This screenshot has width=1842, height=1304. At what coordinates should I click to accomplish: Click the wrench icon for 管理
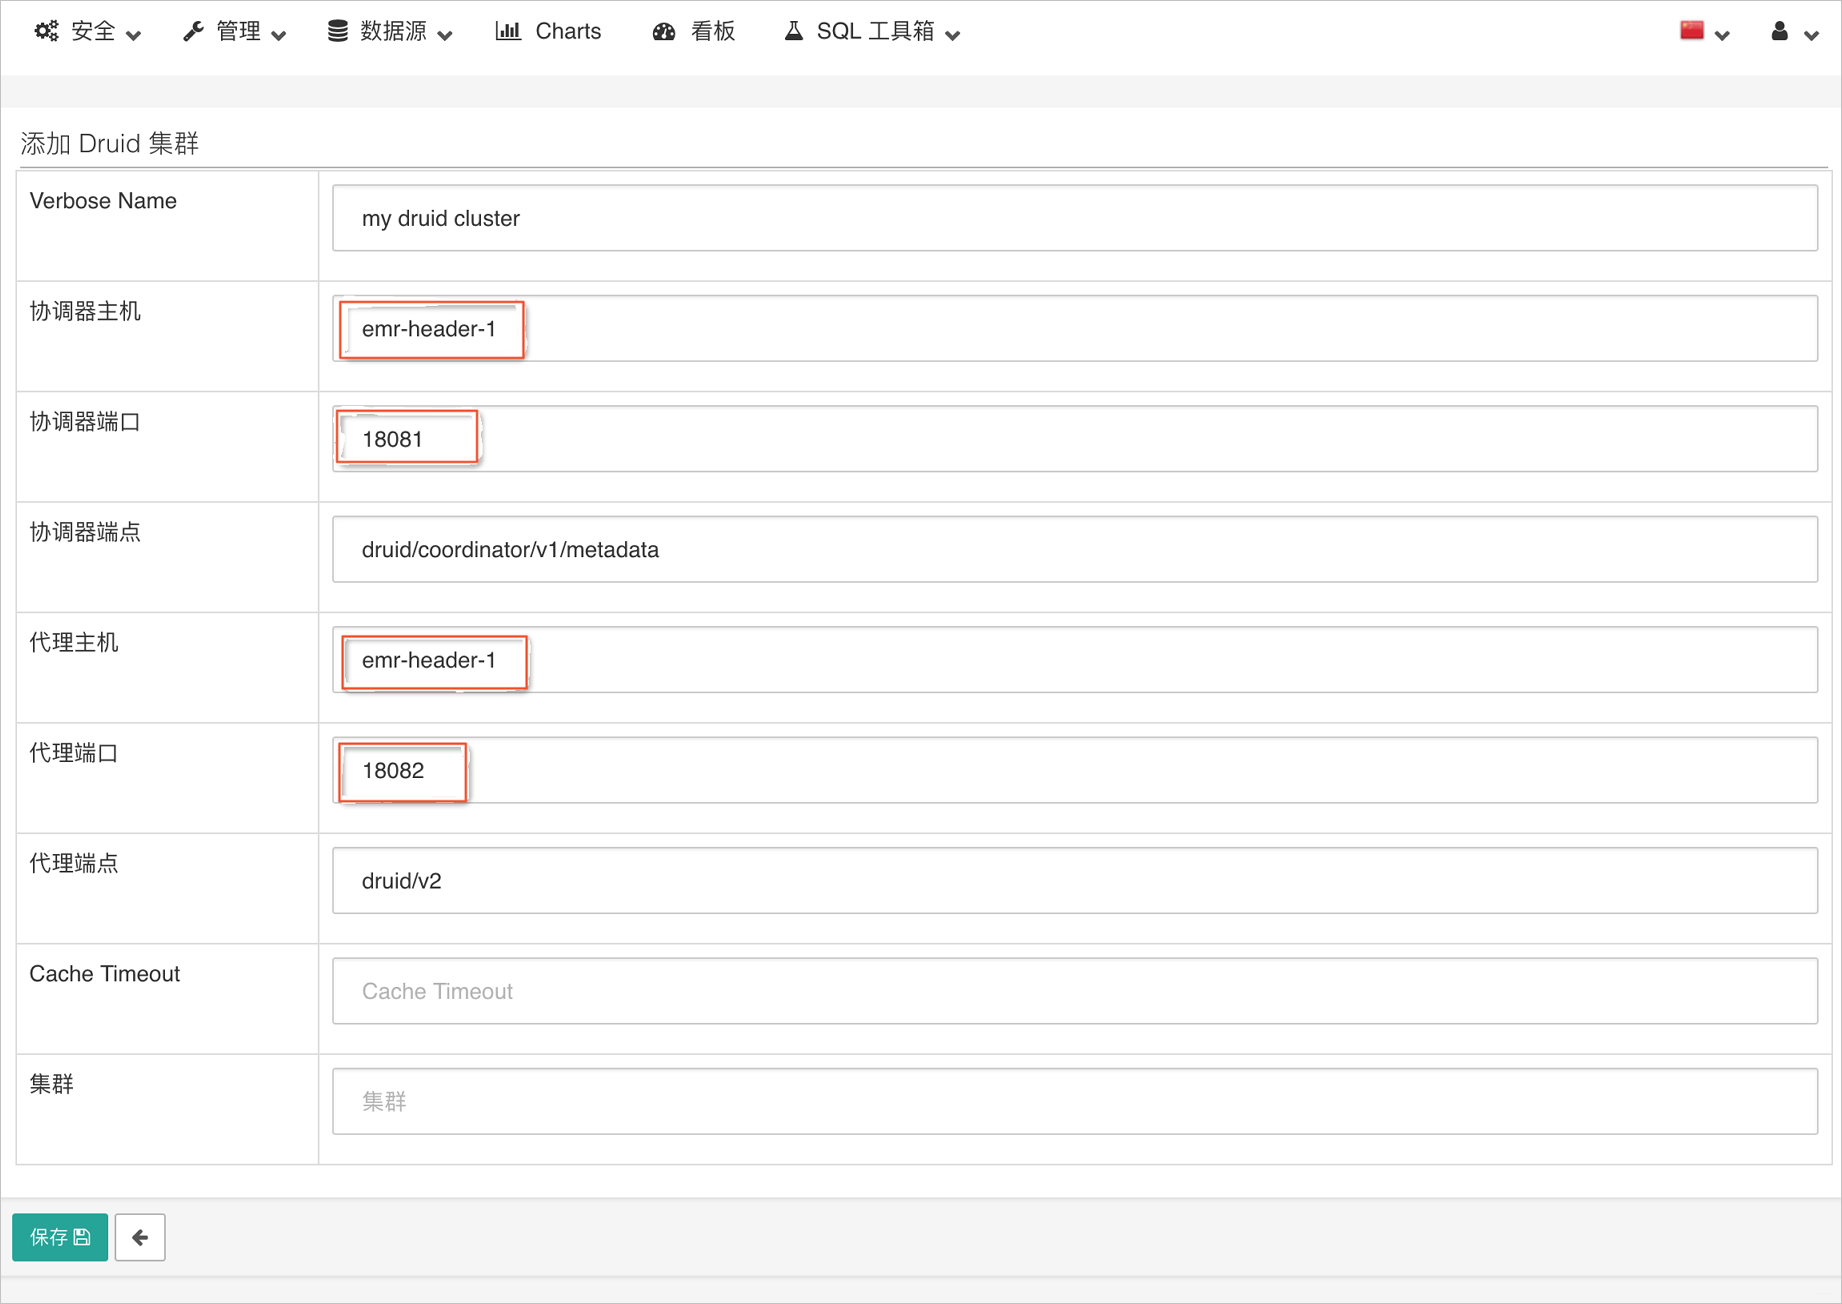[x=193, y=32]
